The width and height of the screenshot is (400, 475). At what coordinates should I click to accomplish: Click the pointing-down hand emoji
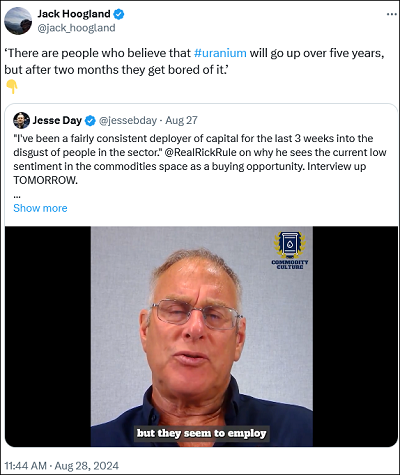[x=12, y=87]
